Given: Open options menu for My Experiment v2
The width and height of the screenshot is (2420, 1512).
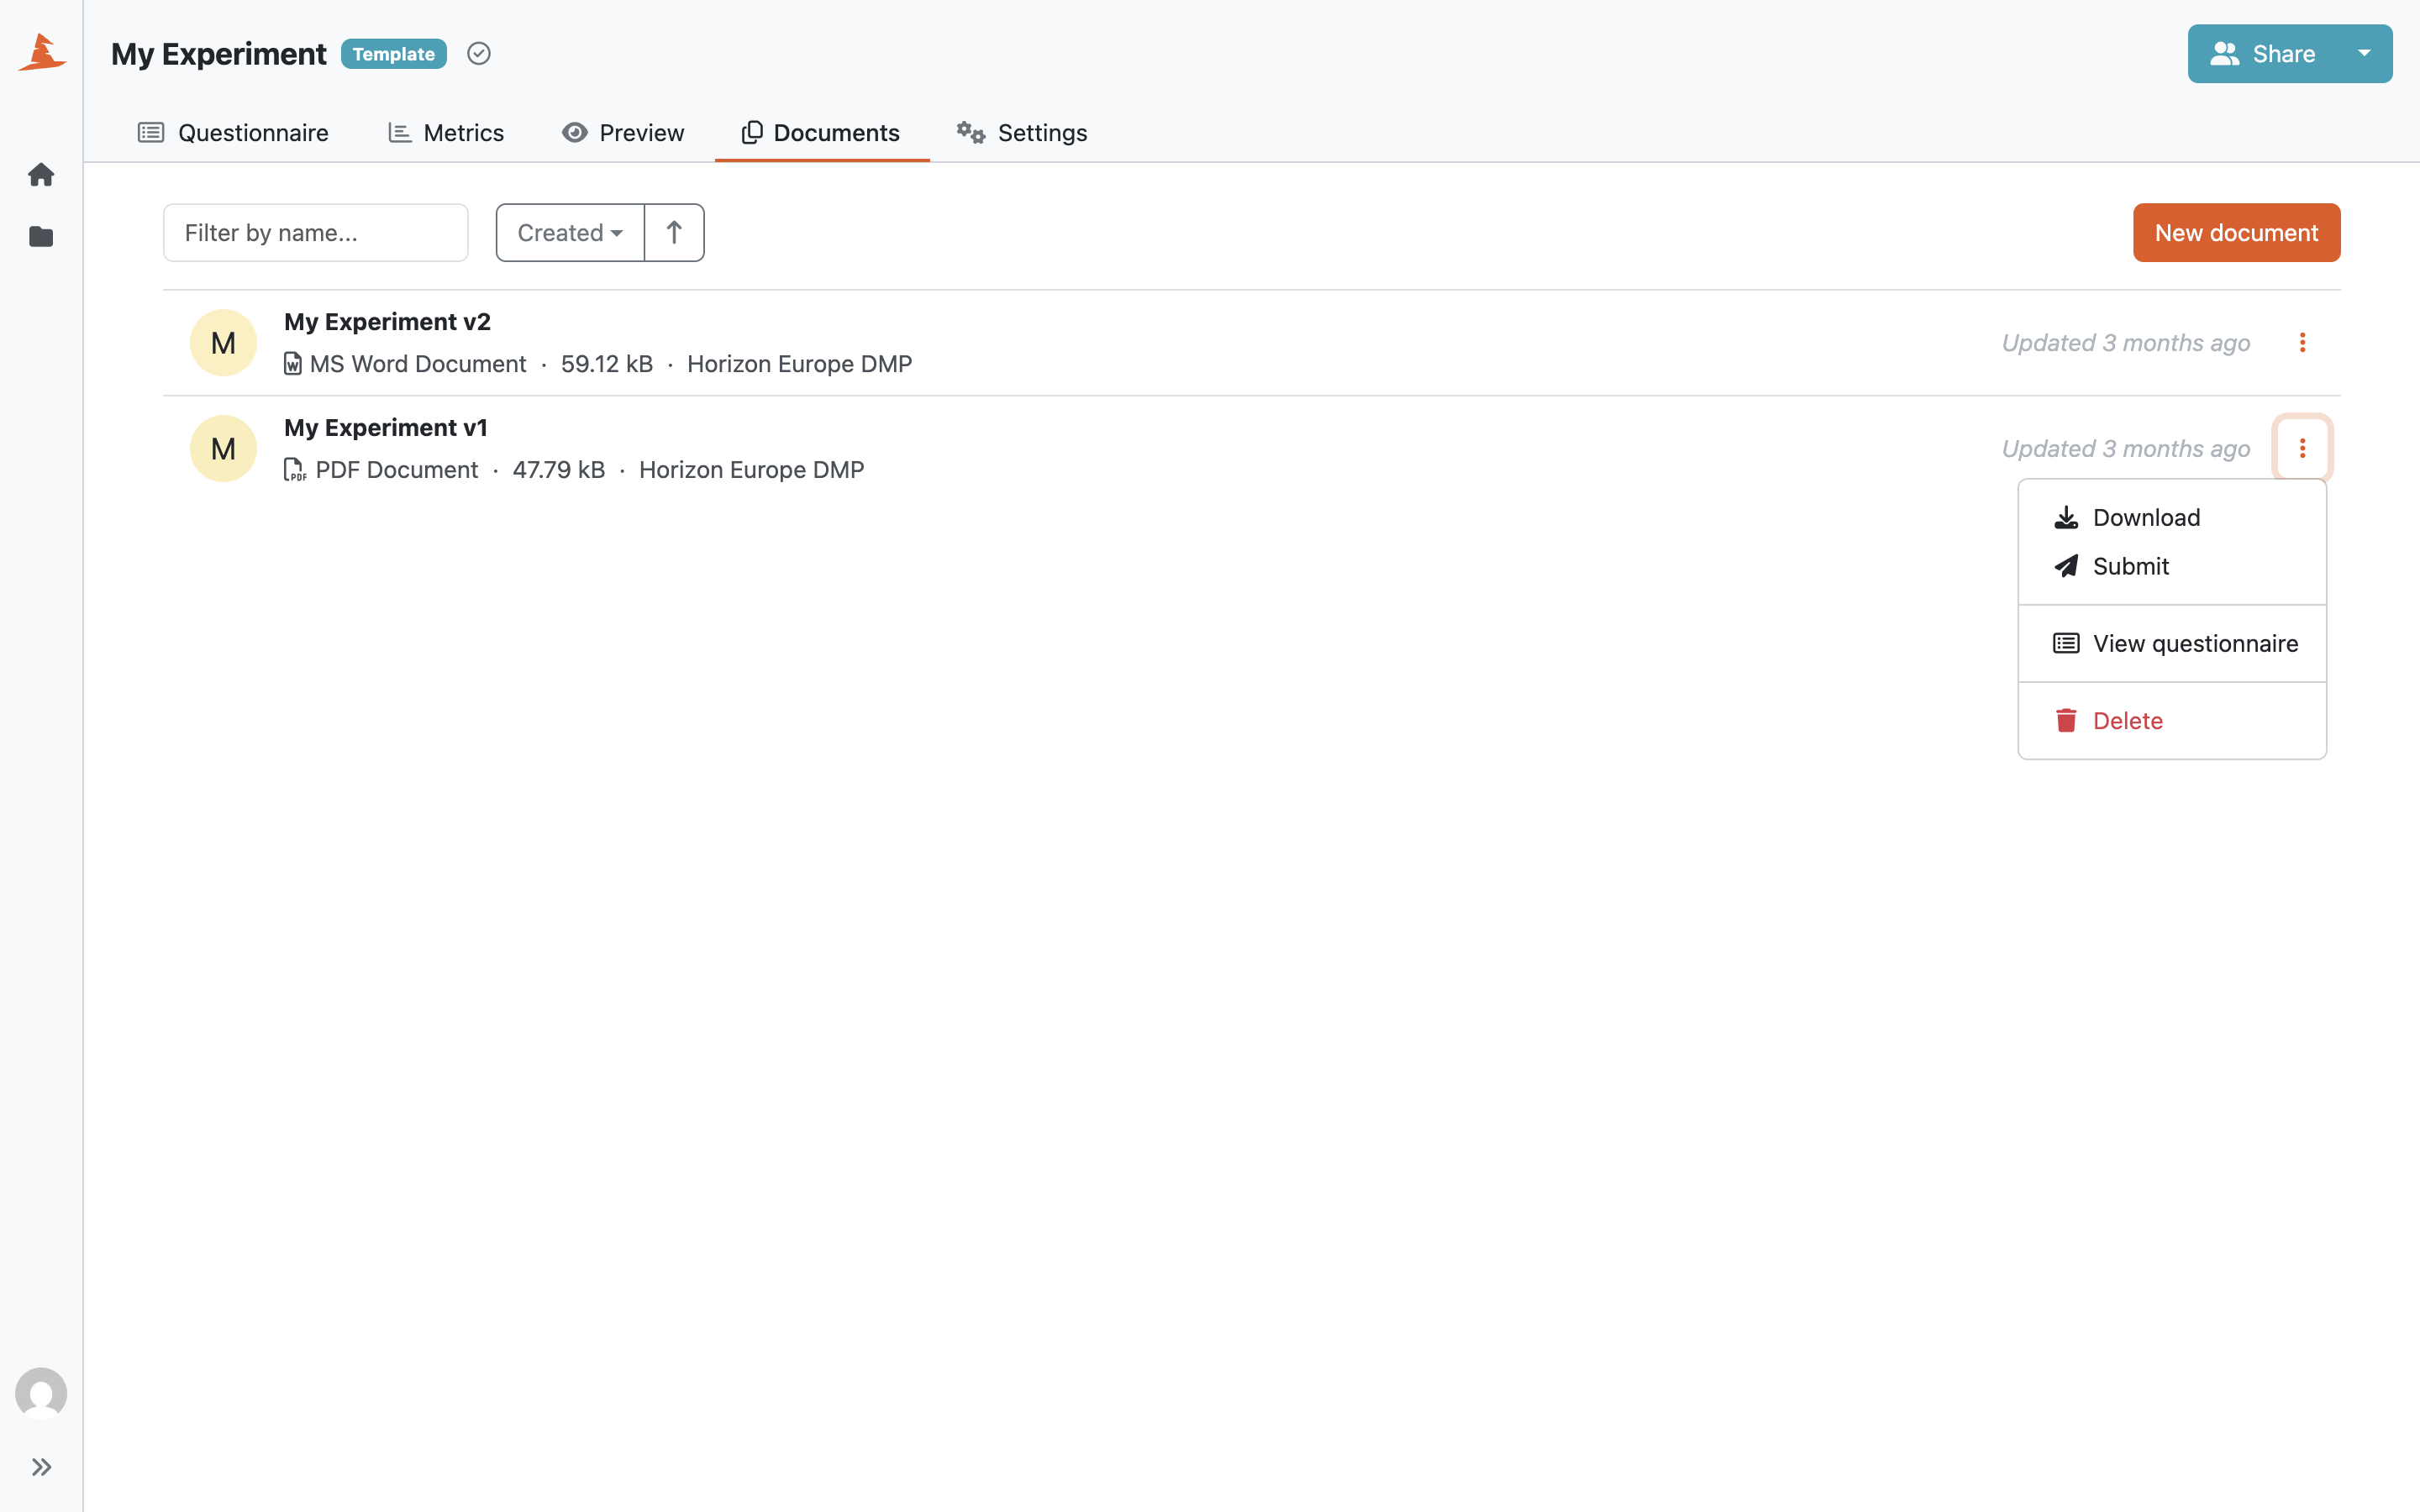Looking at the screenshot, I should pos(2302,343).
